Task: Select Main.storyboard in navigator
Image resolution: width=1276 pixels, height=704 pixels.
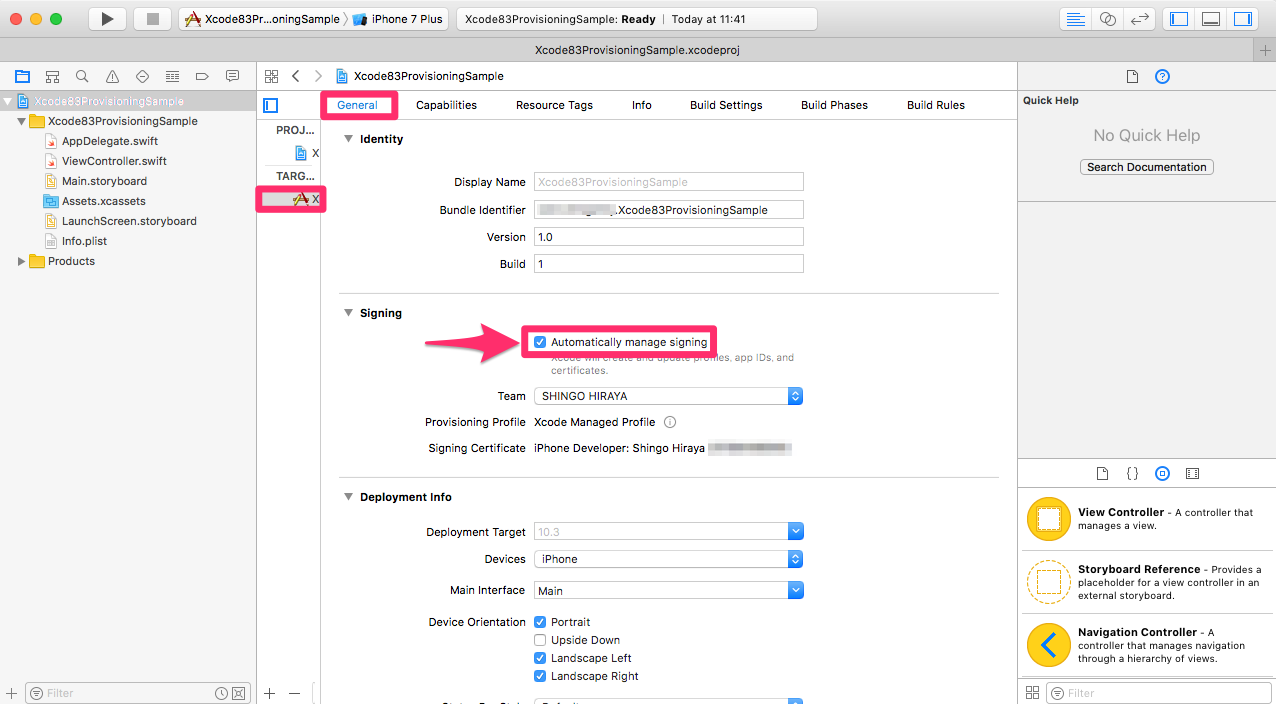Action: 104,181
